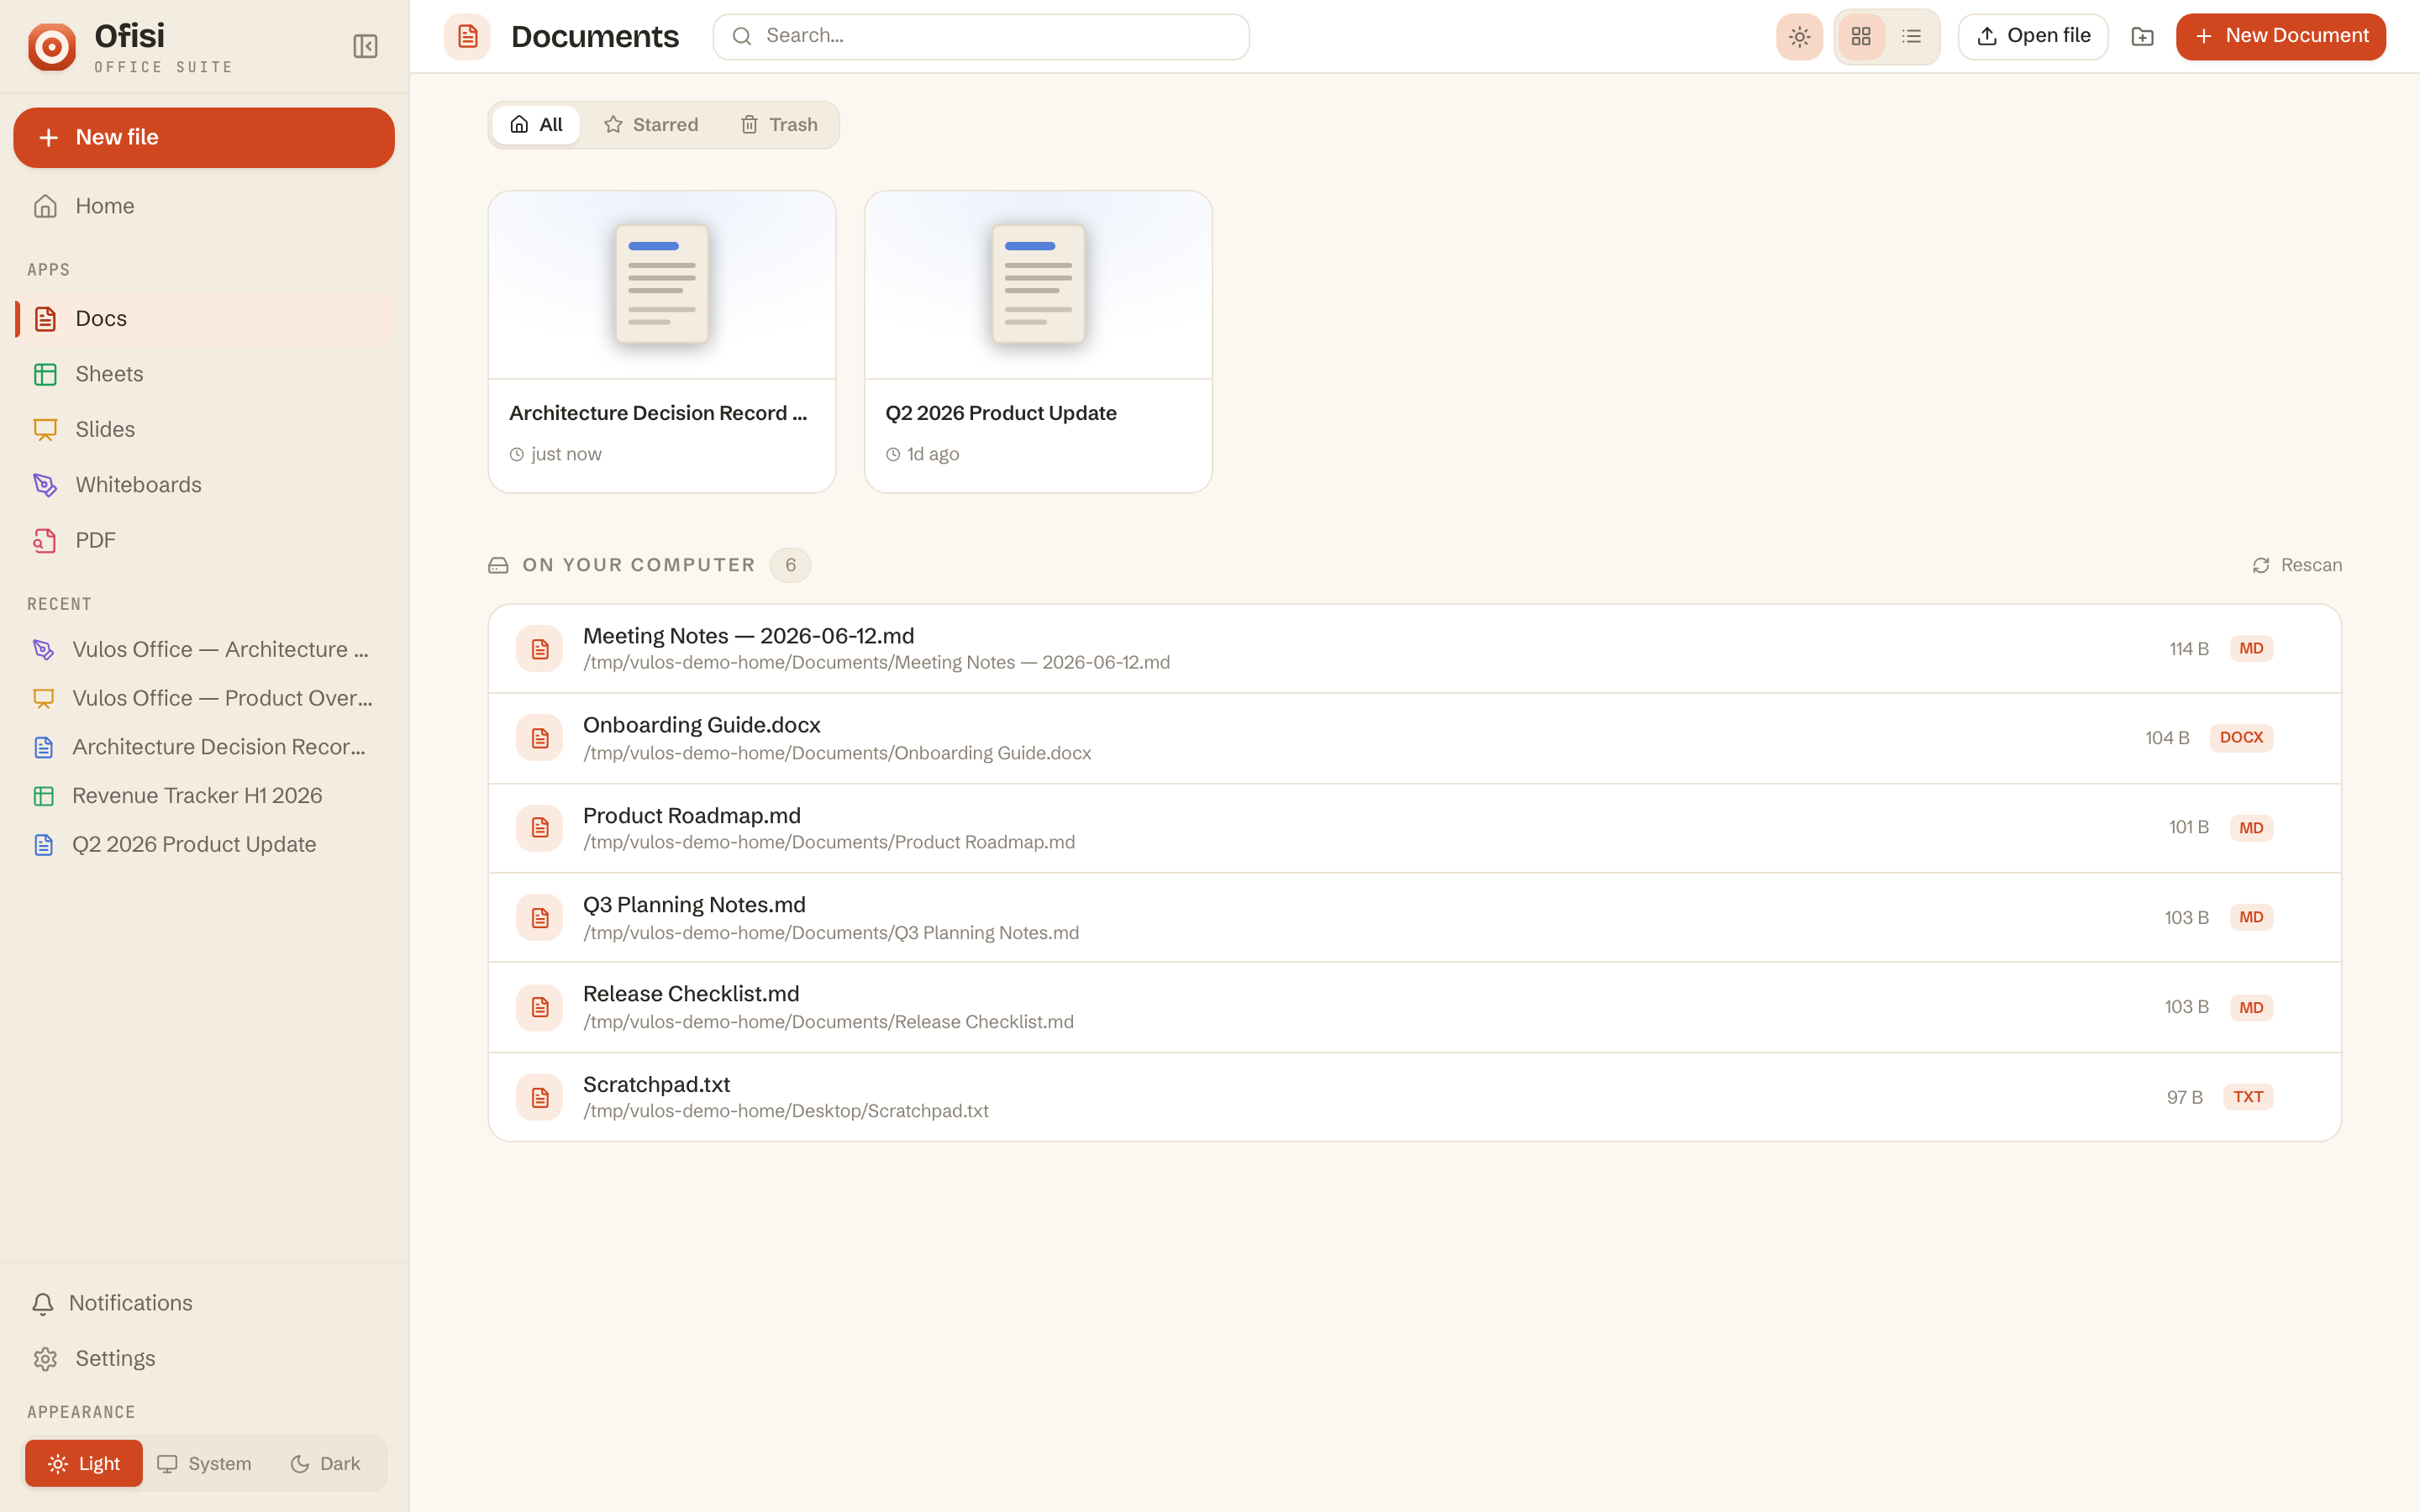The height and width of the screenshot is (1512, 2420).
Task: Select Light appearance mode
Action: (84, 1464)
